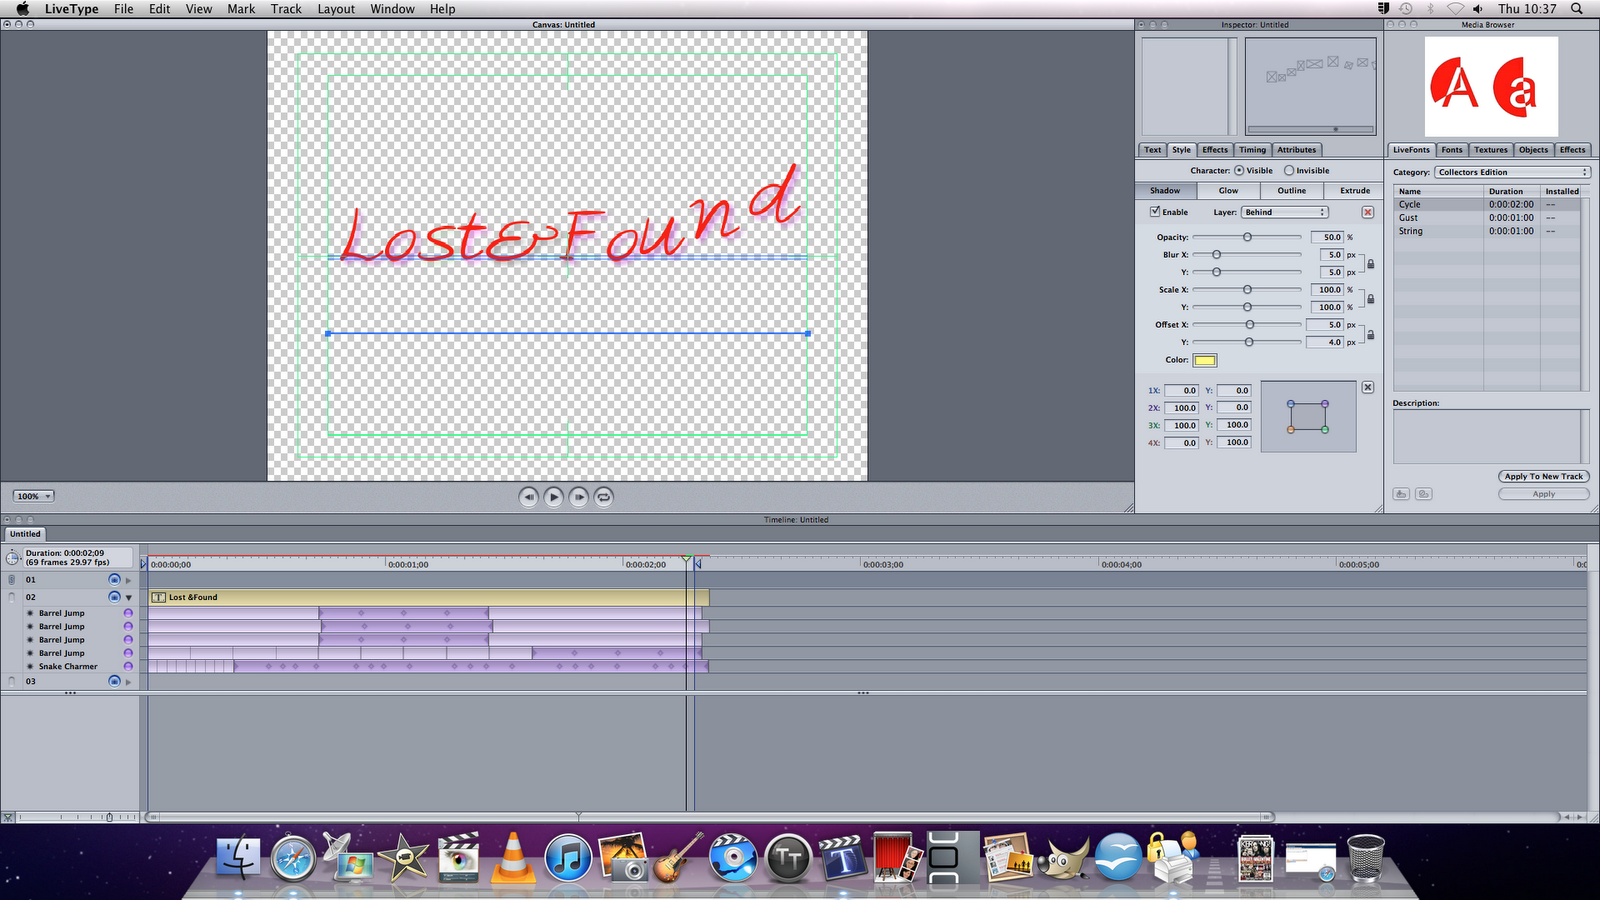
Task: Select the Gust LiveFont row
Action: [x=1489, y=218]
